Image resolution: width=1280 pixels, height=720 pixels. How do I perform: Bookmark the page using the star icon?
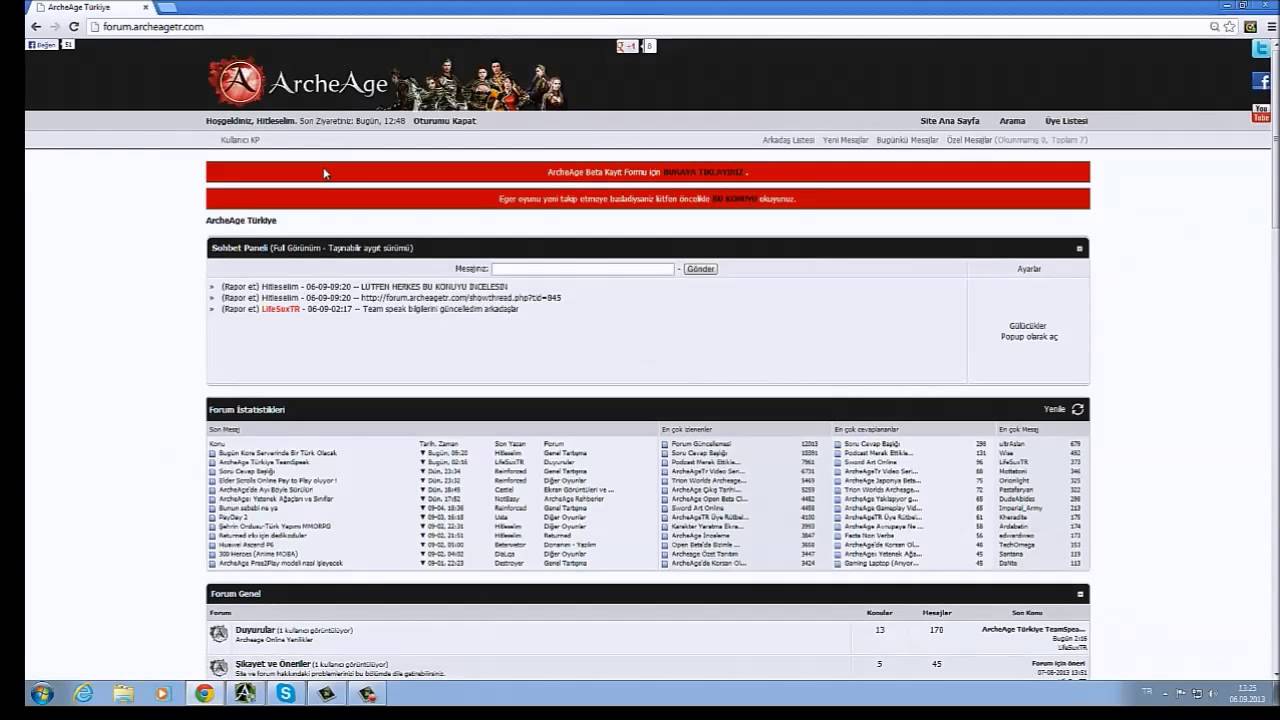pos(1230,27)
